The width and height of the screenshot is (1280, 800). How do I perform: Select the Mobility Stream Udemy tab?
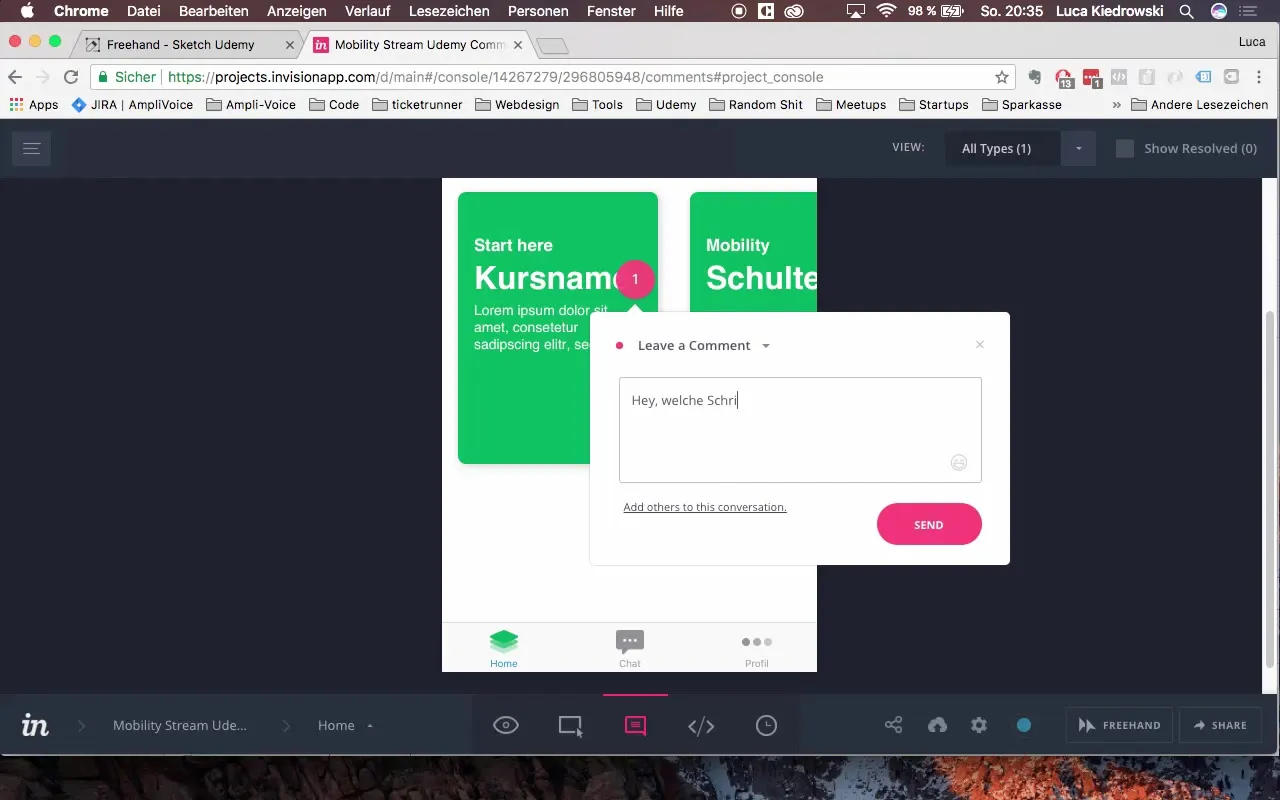[x=418, y=45]
